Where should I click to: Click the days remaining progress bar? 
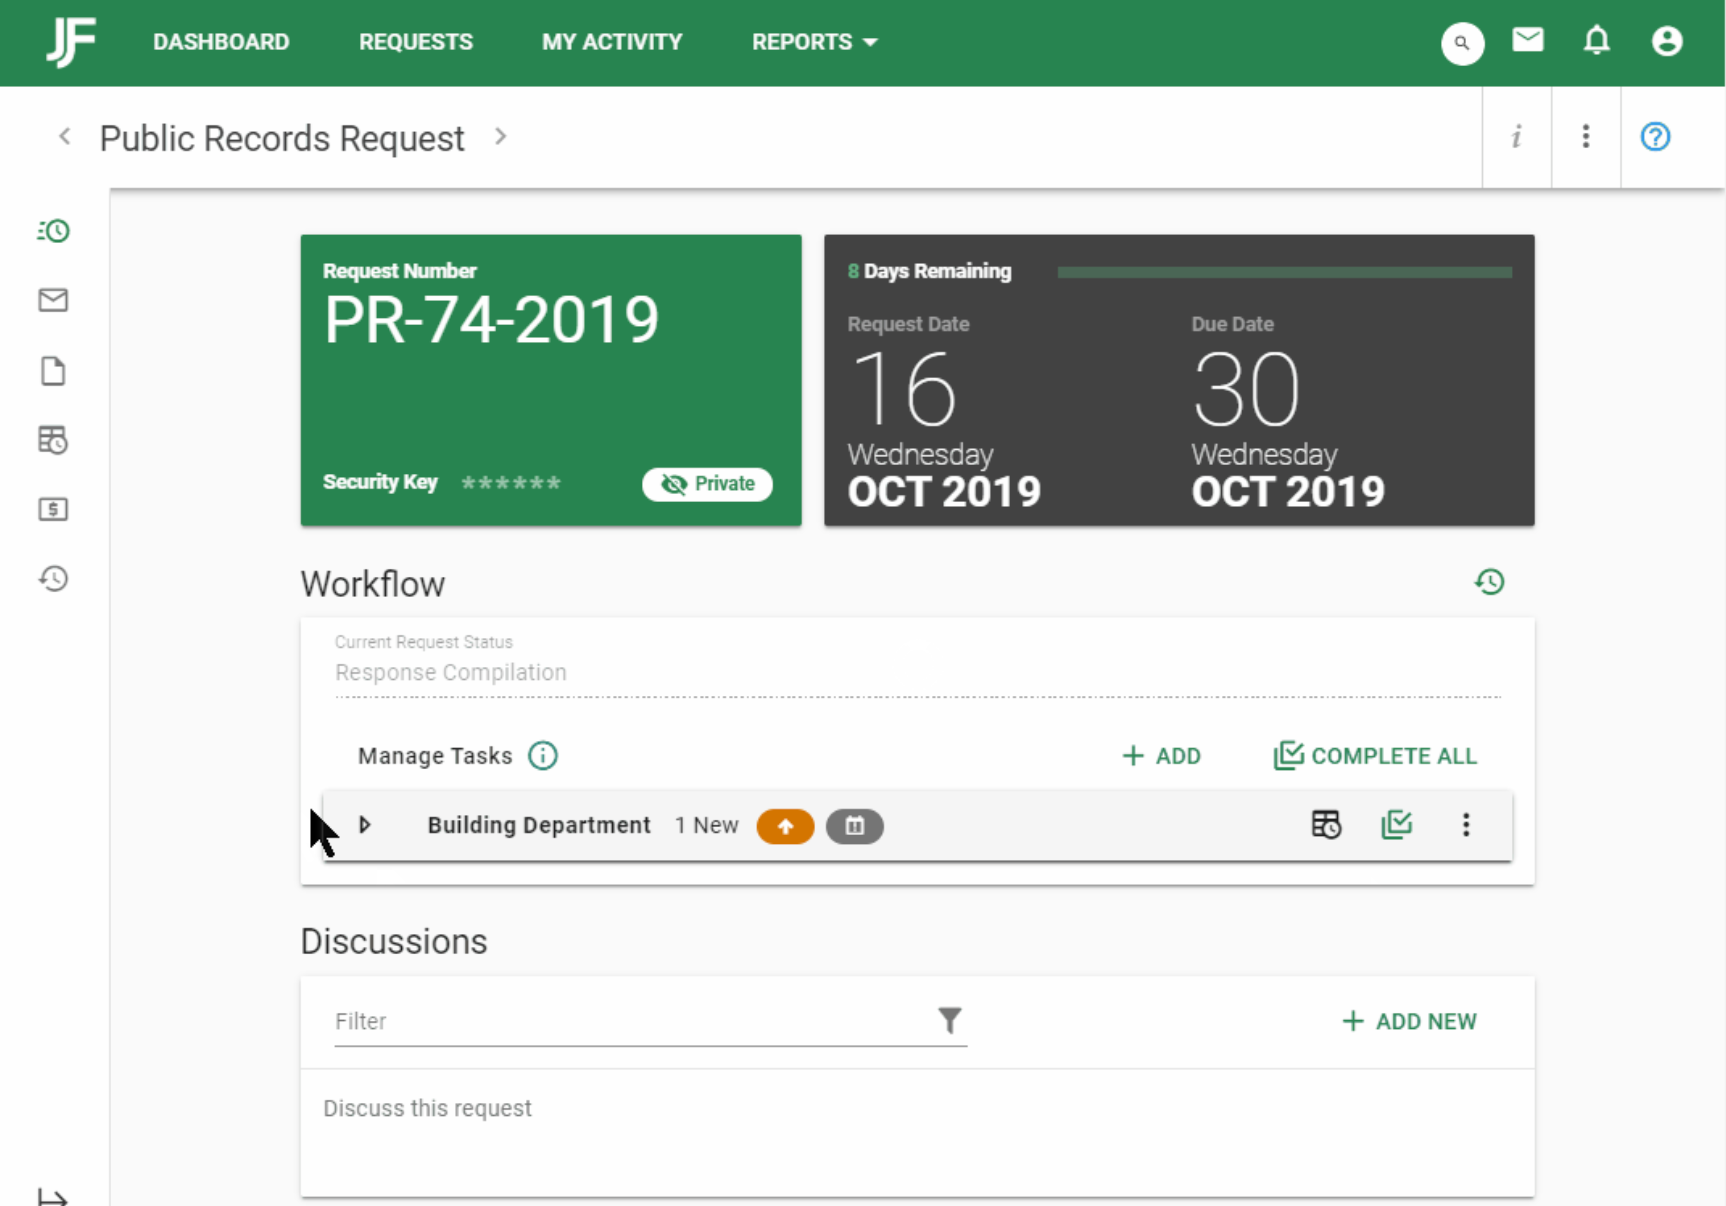1284,272
